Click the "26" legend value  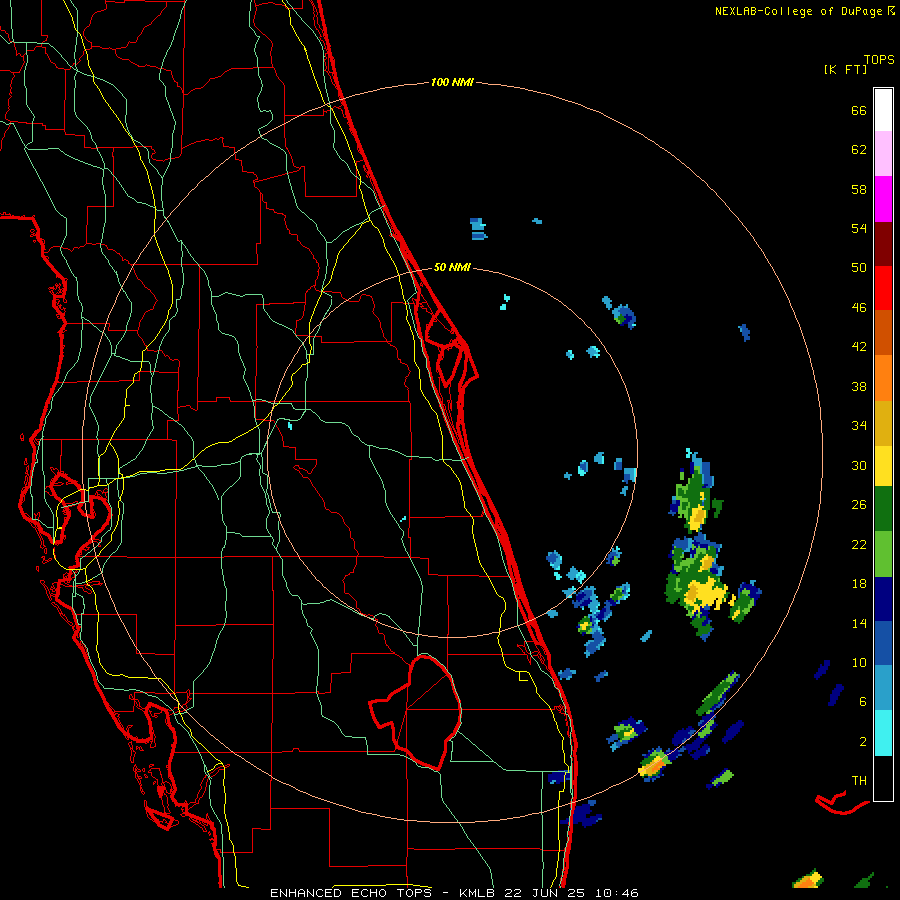coord(859,505)
